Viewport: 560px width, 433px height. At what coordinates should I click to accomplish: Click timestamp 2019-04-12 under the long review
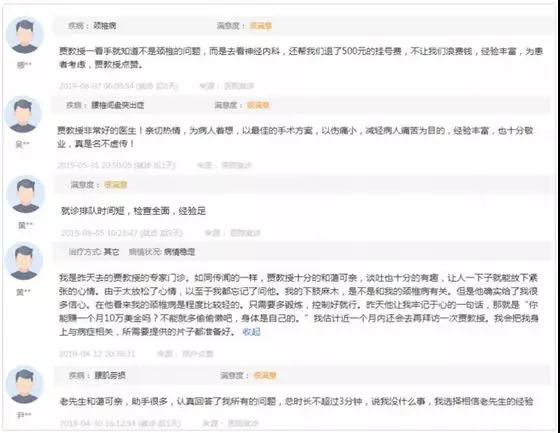pyautogui.click(x=97, y=354)
